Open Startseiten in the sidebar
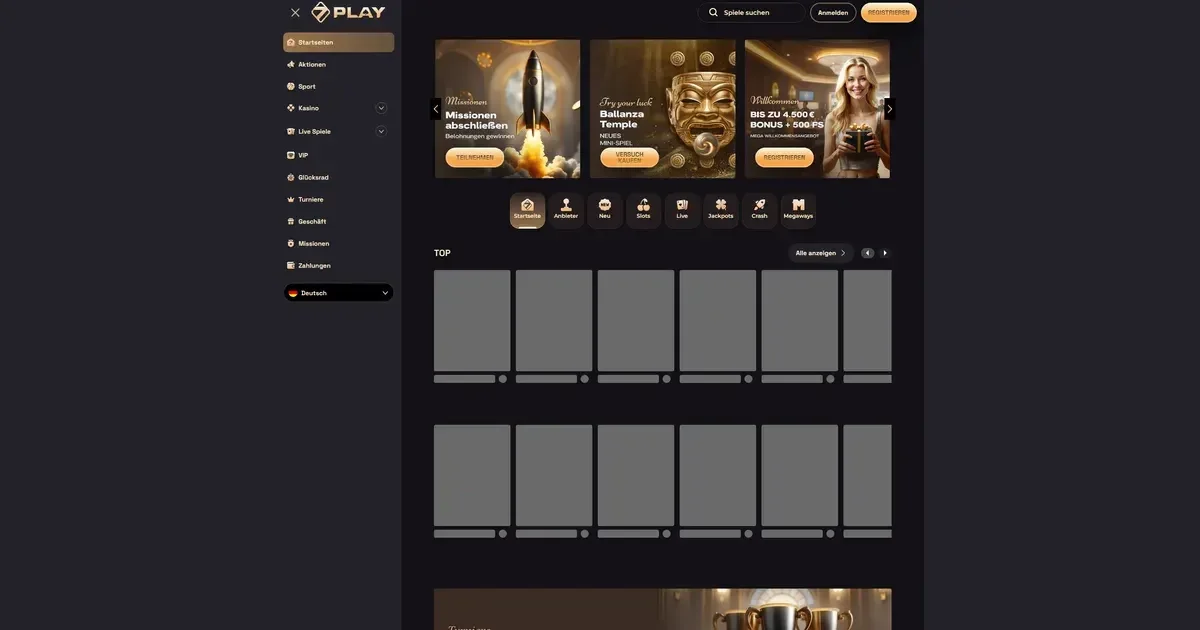 338,42
